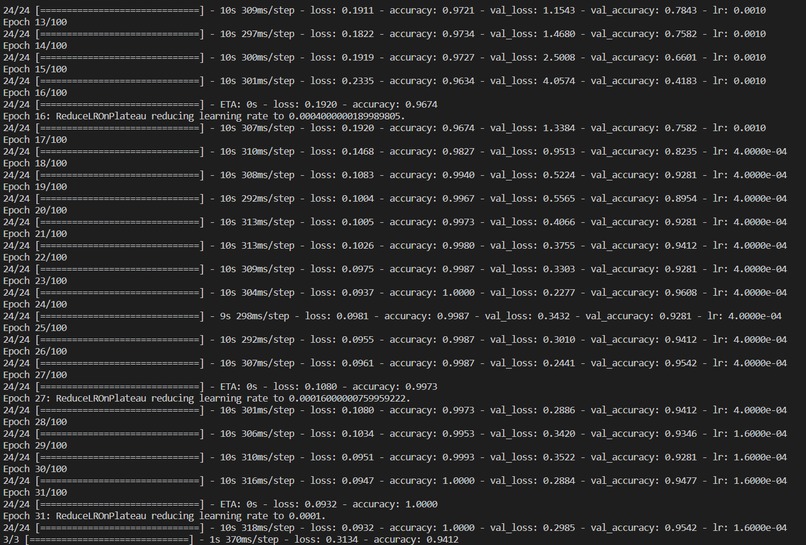Click the value 'val_accuracy: 0.9346'
Screen dimensions: 806x545
point(644,434)
